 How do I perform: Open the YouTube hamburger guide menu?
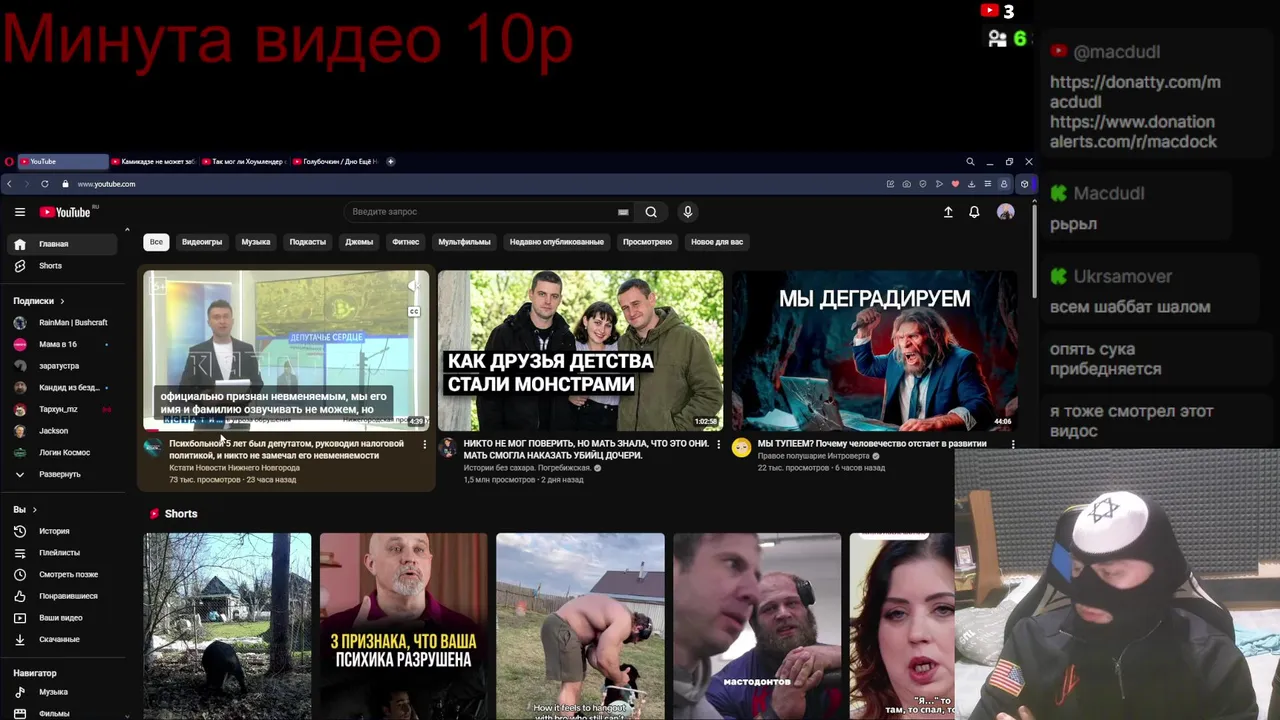point(19,212)
